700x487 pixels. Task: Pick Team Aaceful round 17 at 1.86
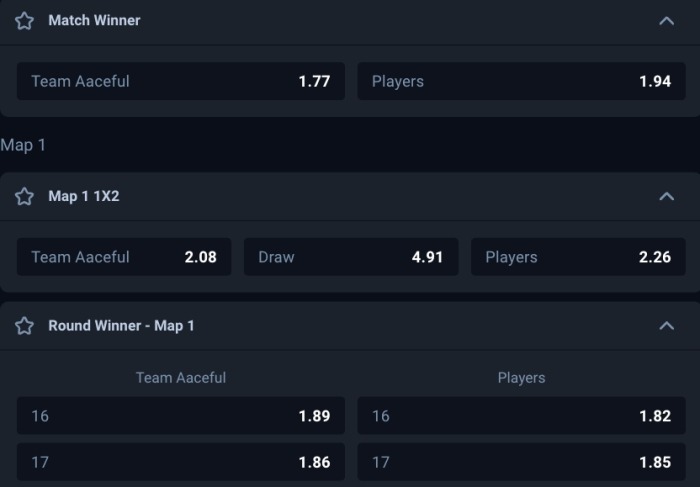[x=181, y=463]
